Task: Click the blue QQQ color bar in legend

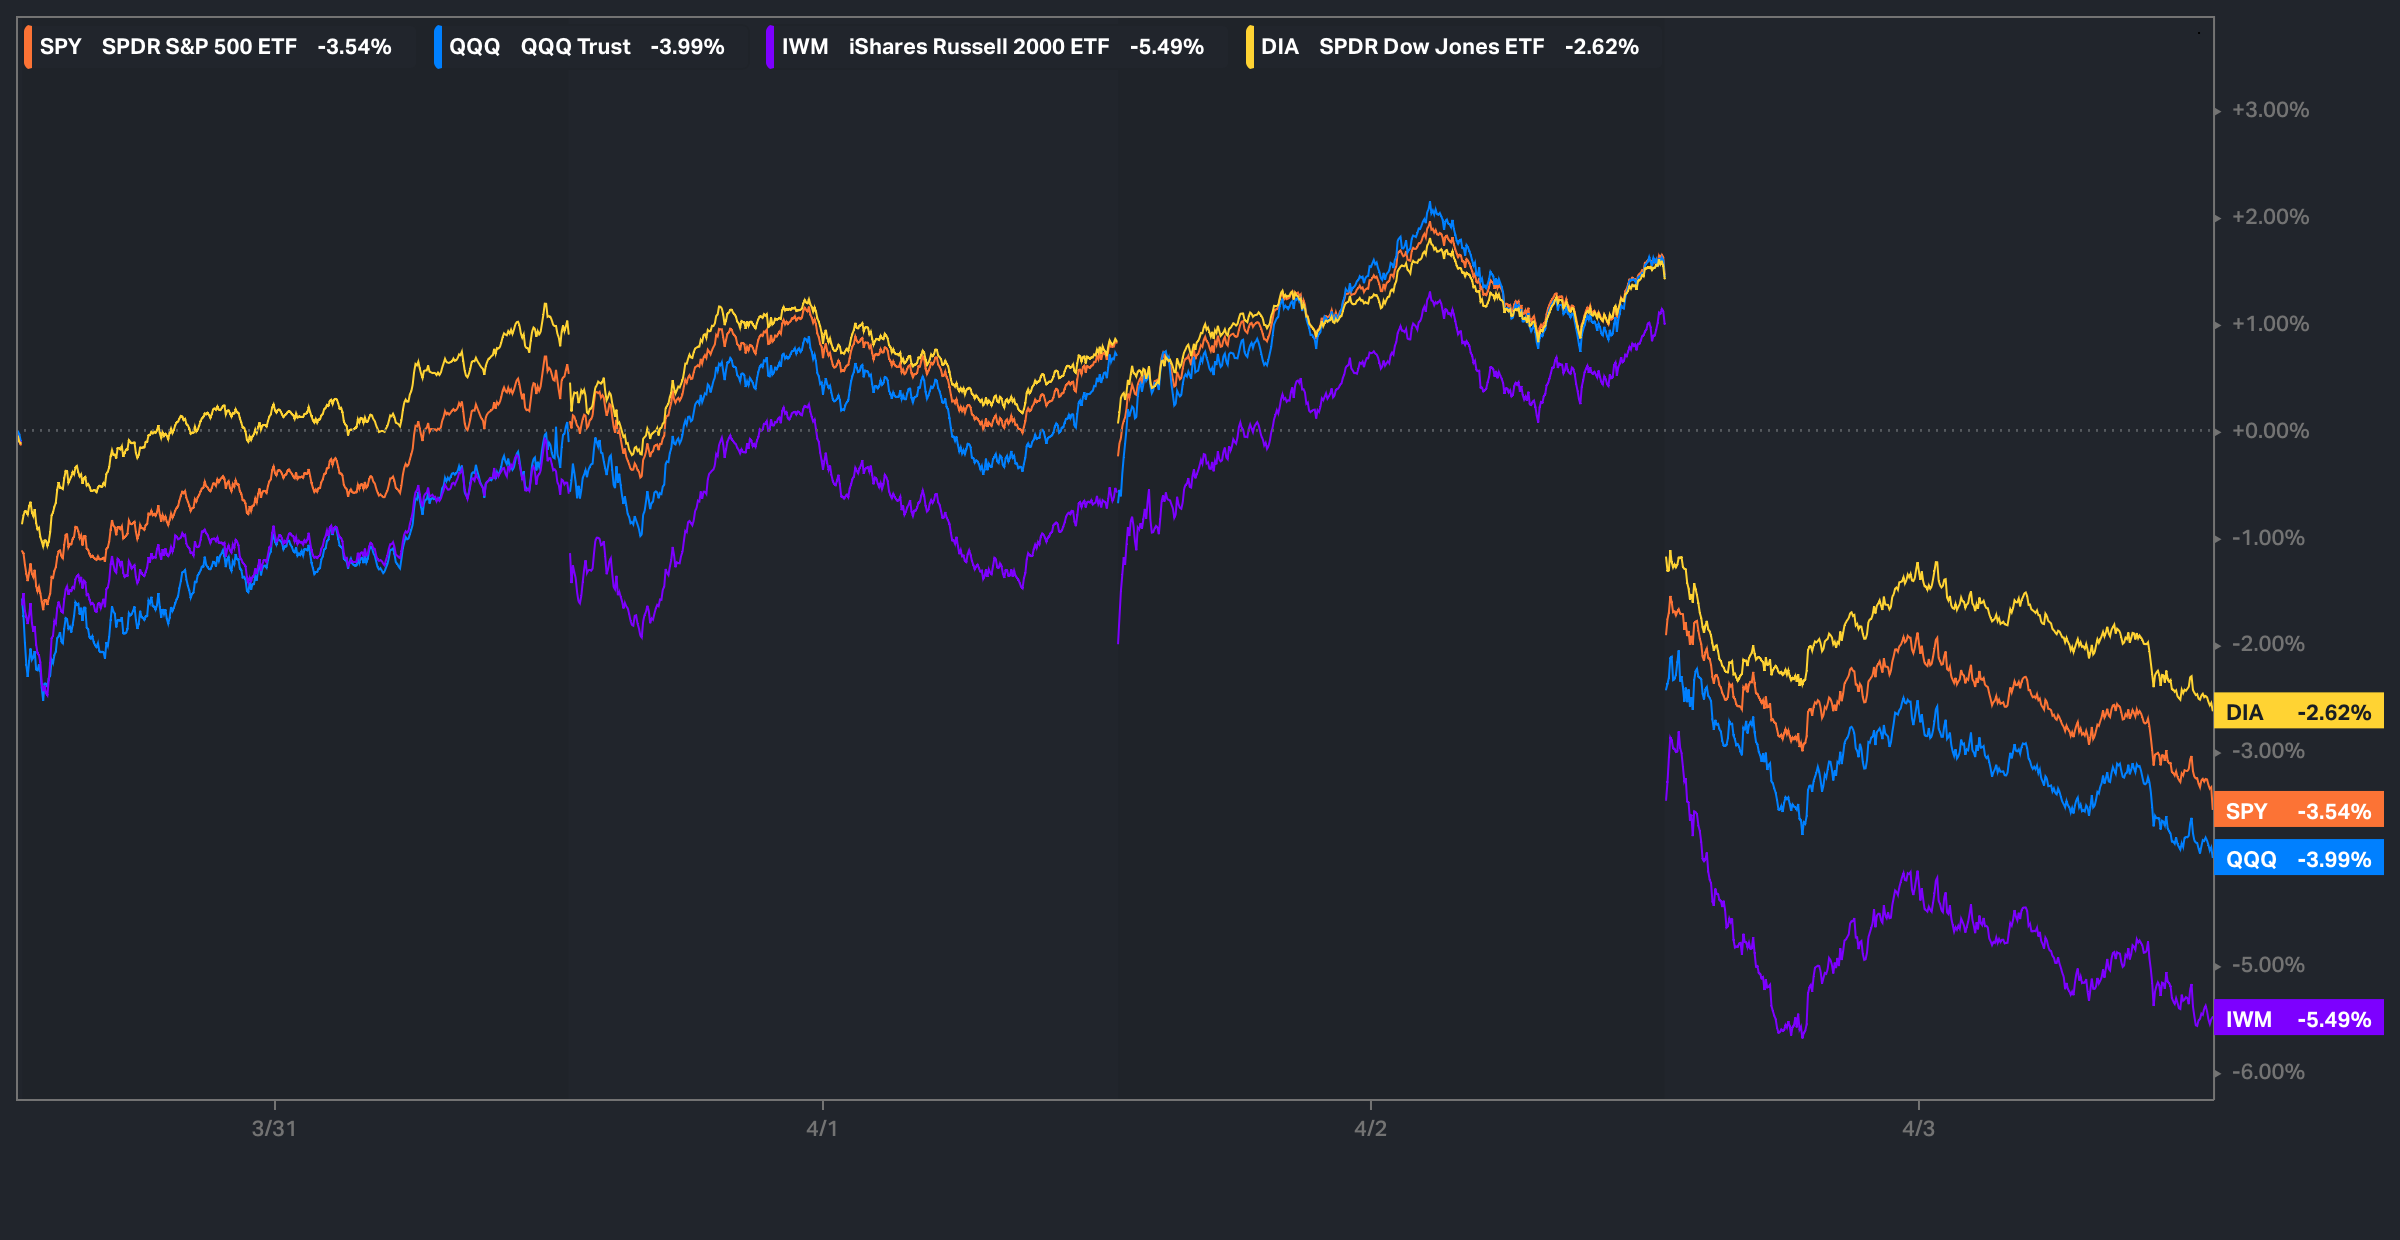Action: [x=438, y=47]
